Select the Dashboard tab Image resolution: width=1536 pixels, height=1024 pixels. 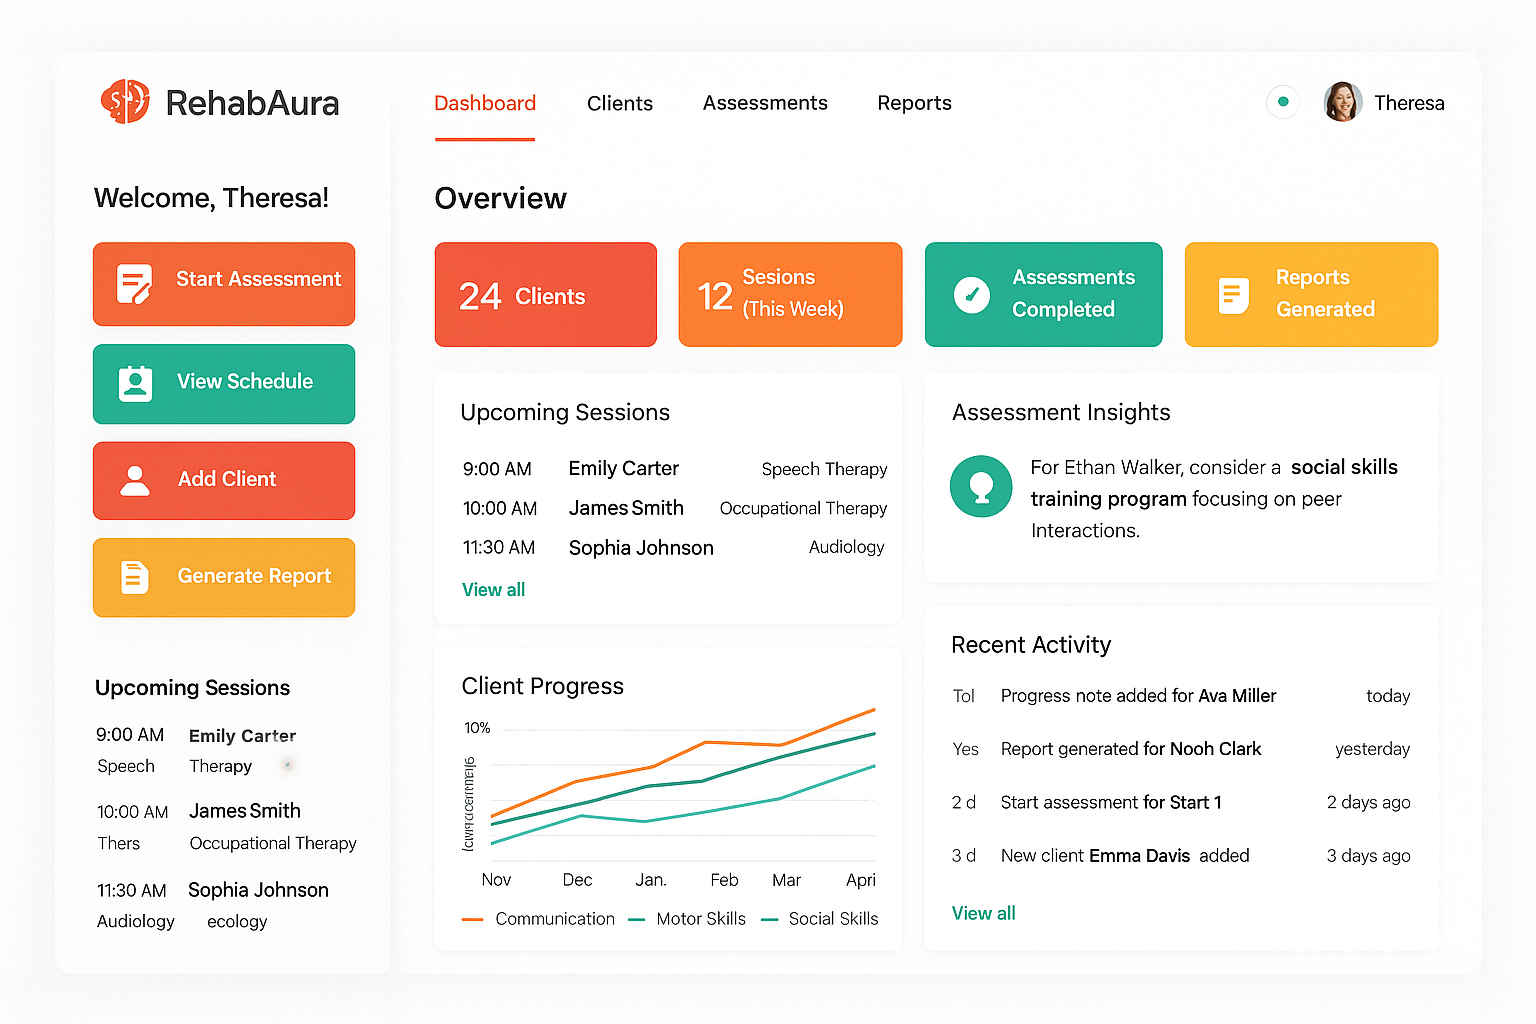tap(485, 103)
